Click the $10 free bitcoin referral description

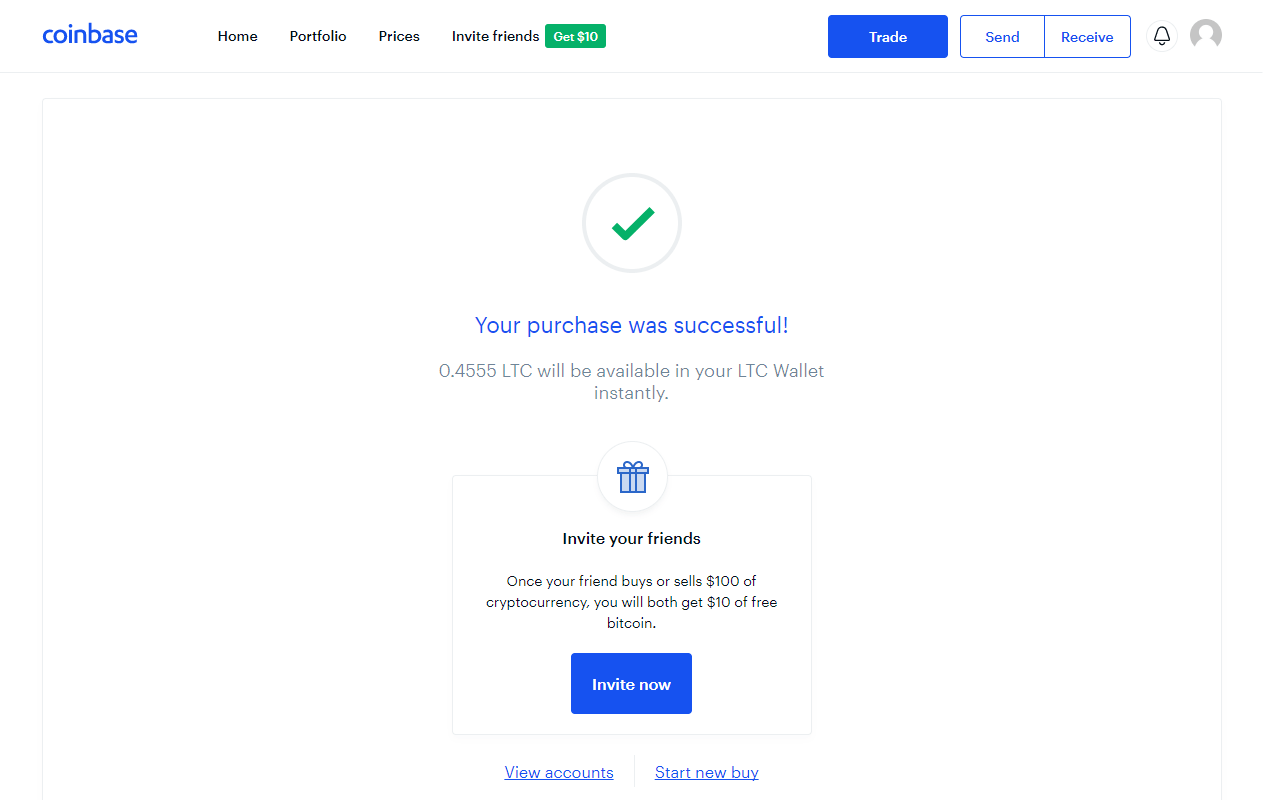(x=632, y=602)
